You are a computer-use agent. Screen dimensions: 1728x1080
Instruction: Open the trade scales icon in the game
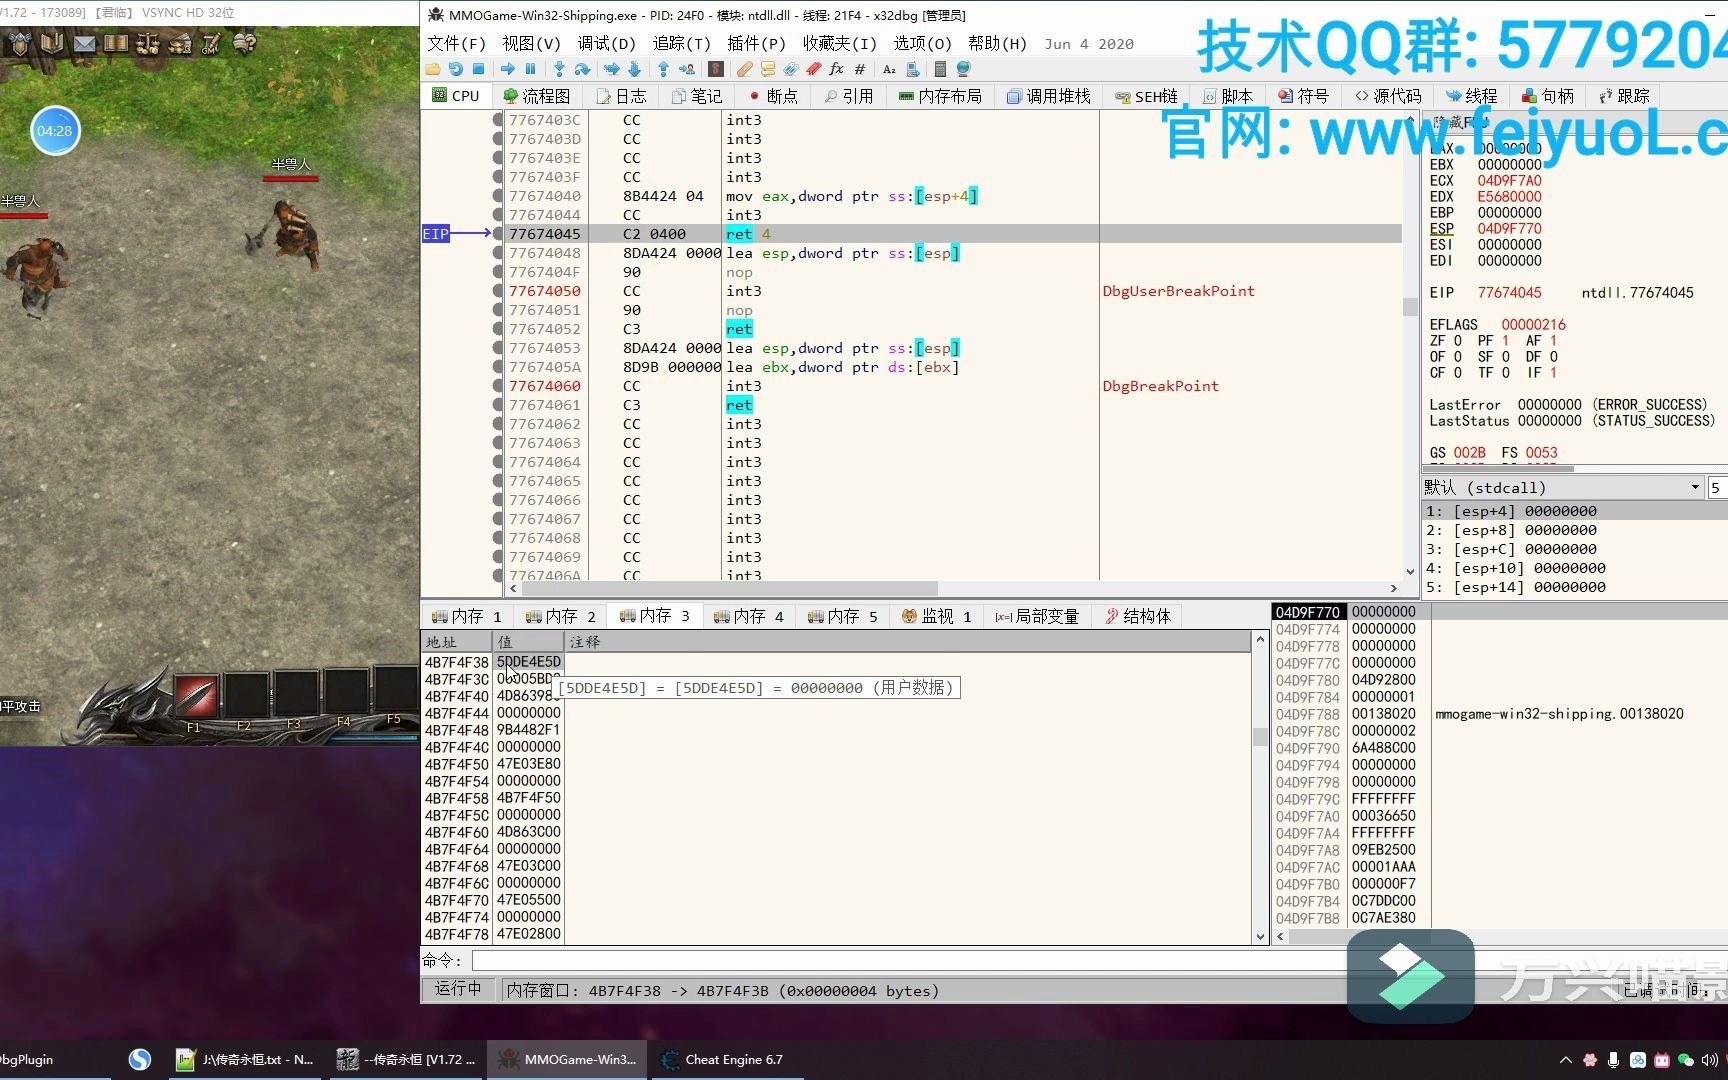tap(148, 43)
